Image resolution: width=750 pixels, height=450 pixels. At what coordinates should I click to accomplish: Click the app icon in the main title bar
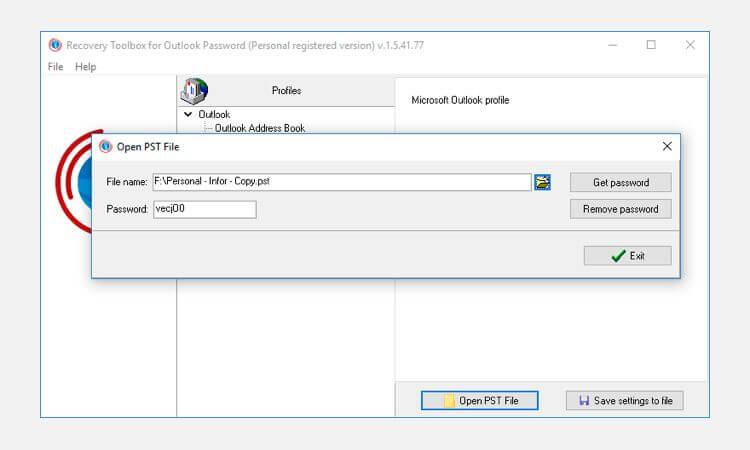(x=55, y=45)
